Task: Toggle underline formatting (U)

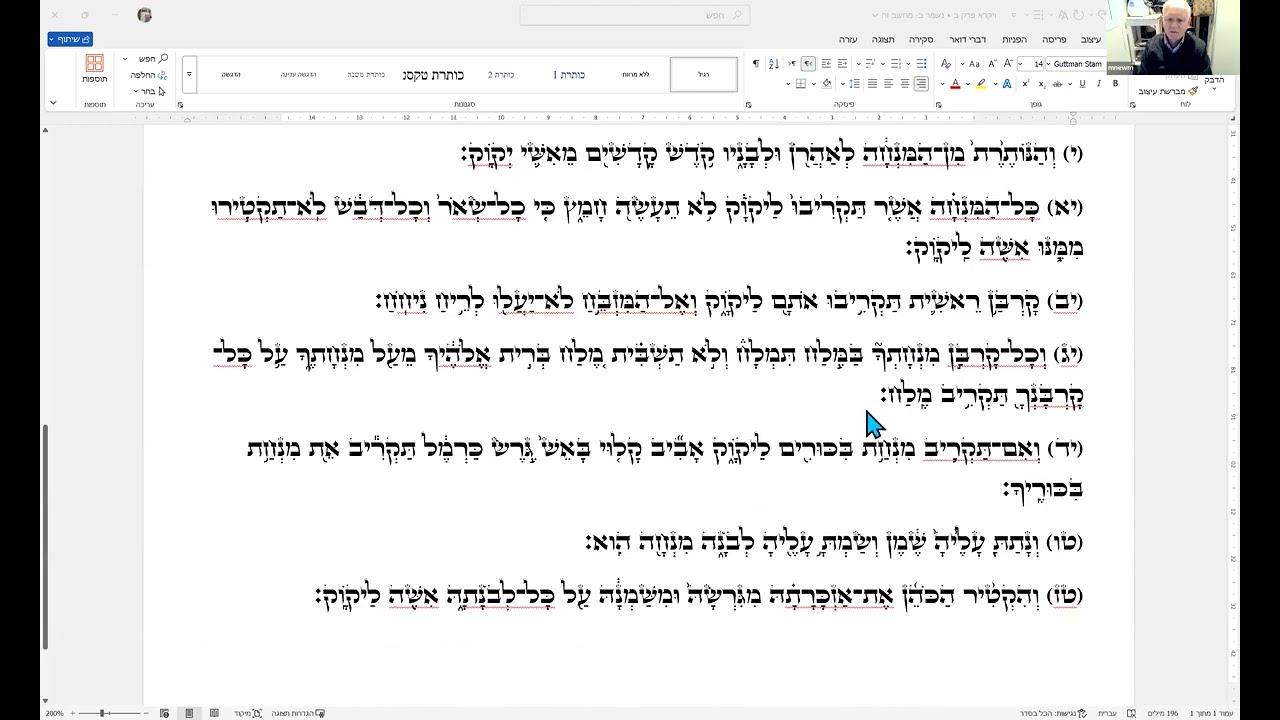Action: [x=1082, y=84]
